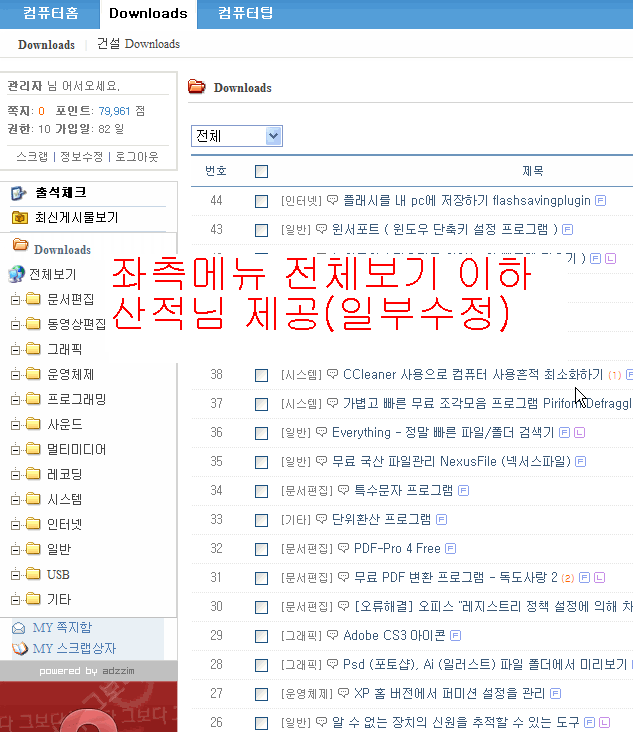Open the 정보수정 link

(82, 156)
